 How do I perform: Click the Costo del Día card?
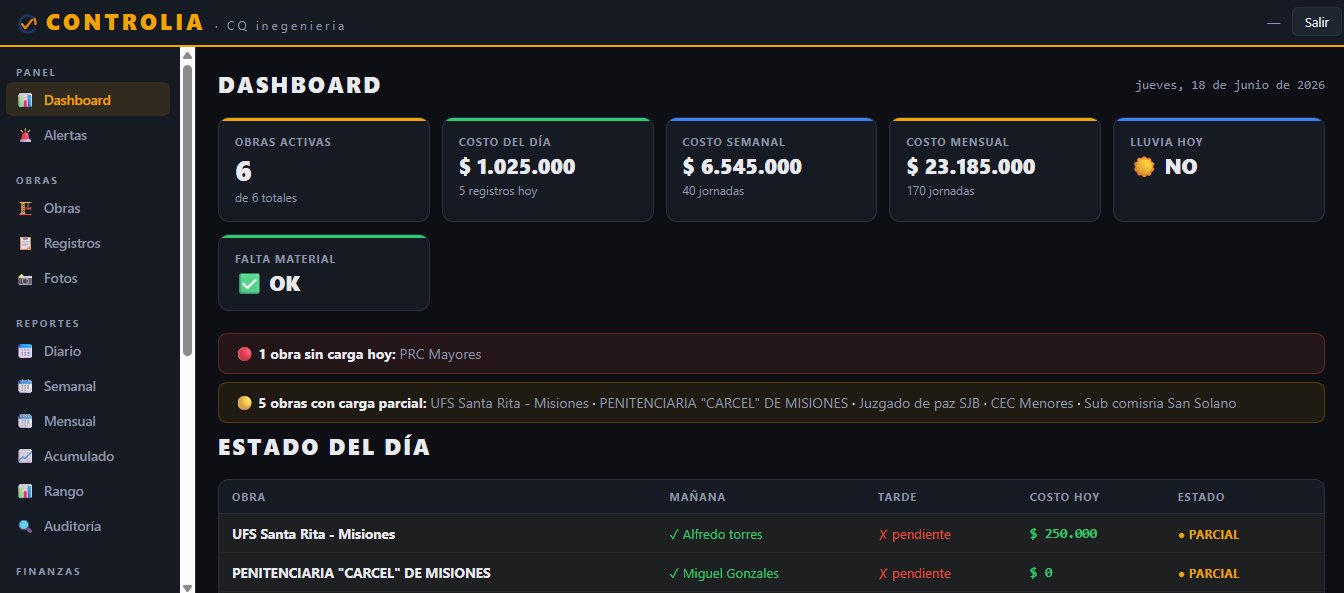[548, 170]
